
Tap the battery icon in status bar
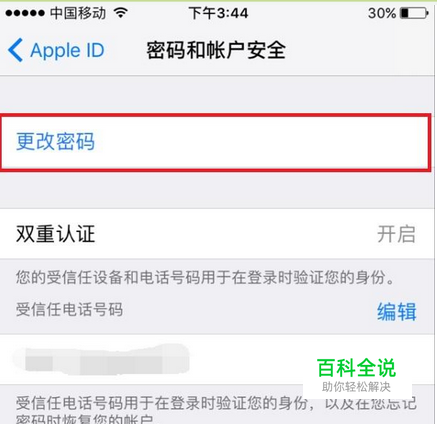[415, 13]
